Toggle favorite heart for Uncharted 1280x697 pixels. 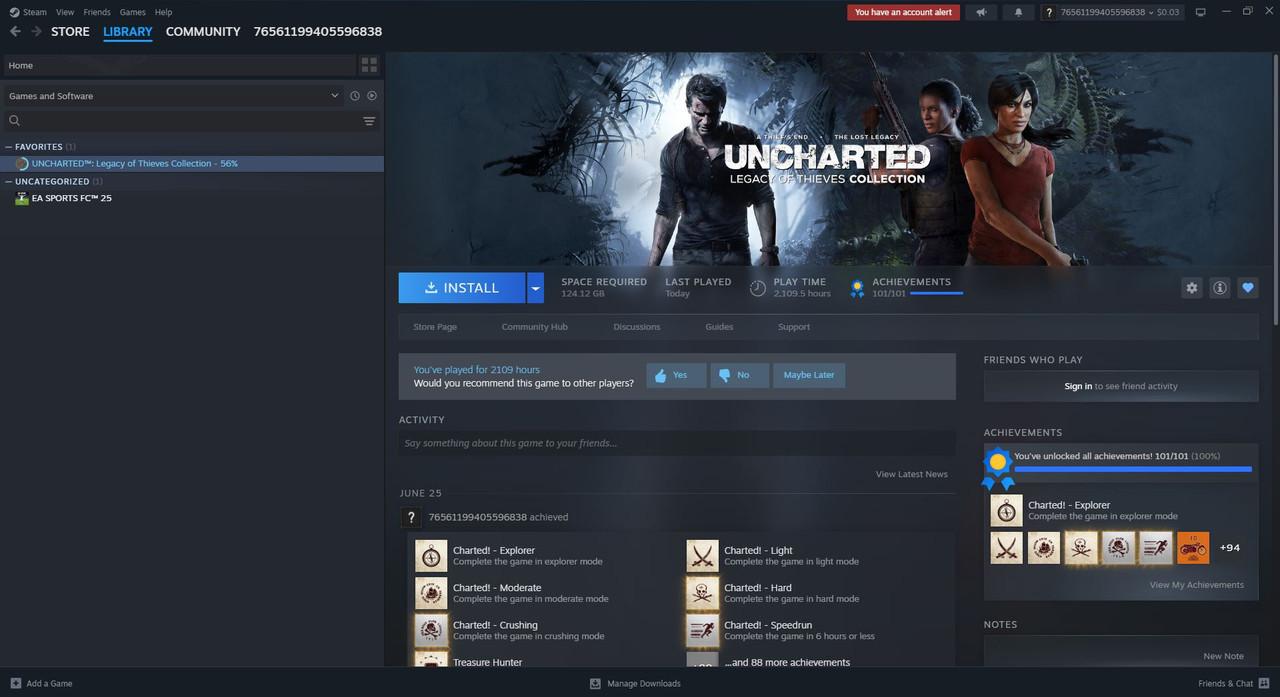pyautogui.click(x=1248, y=288)
